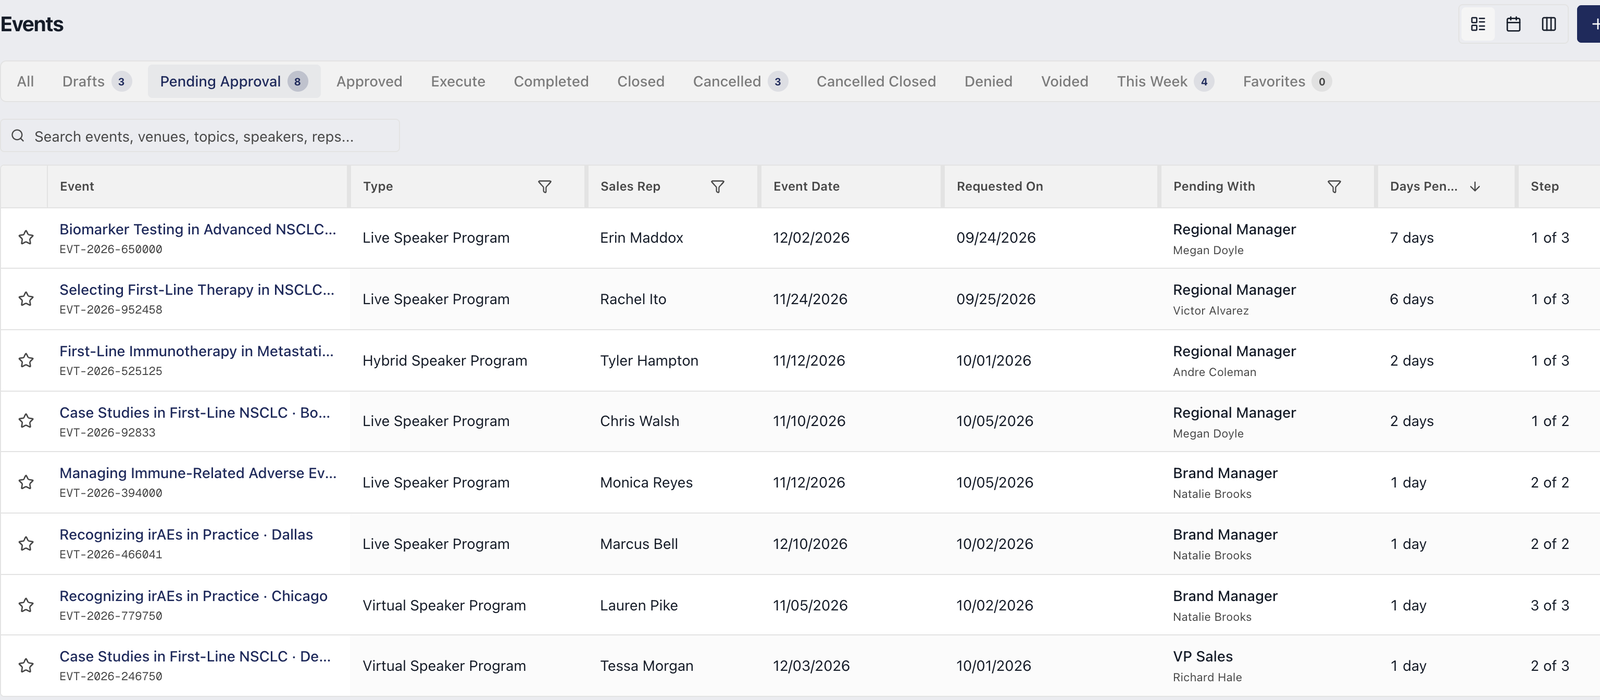This screenshot has height=700, width=1600.
Task: Open the Closed tab
Action: pyautogui.click(x=641, y=82)
